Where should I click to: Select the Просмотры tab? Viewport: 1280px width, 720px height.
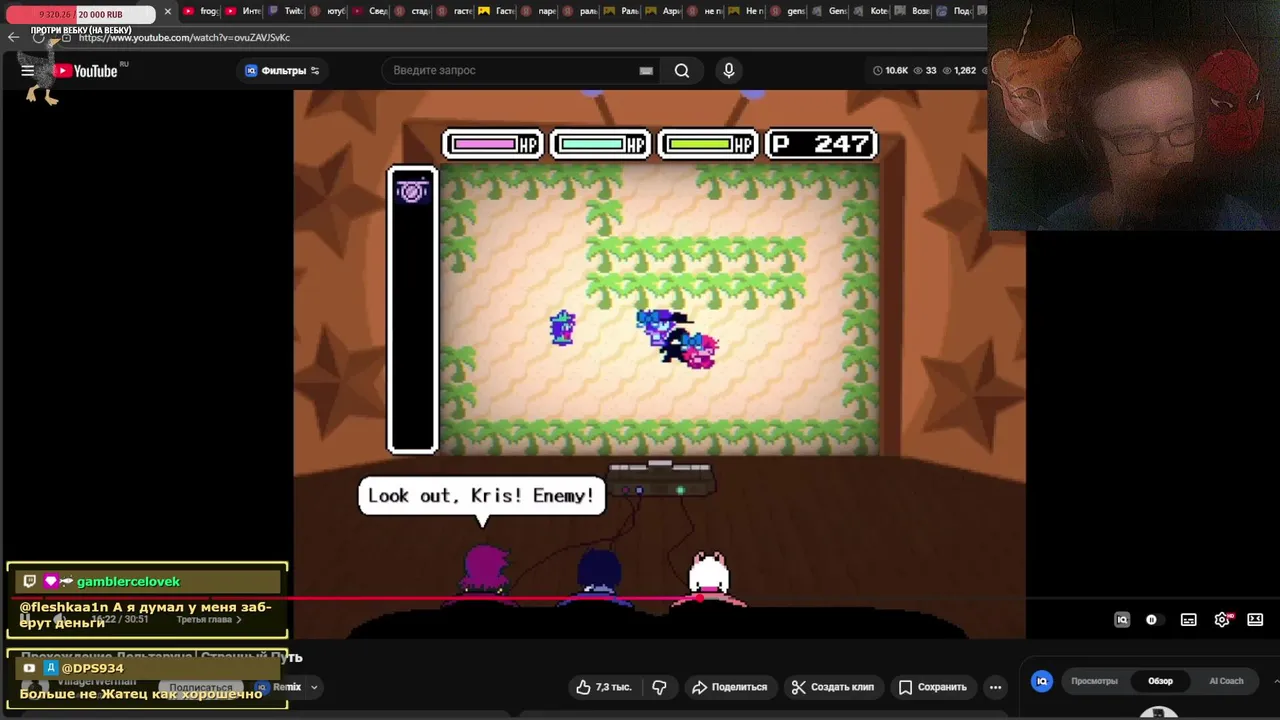pyautogui.click(x=1094, y=681)
